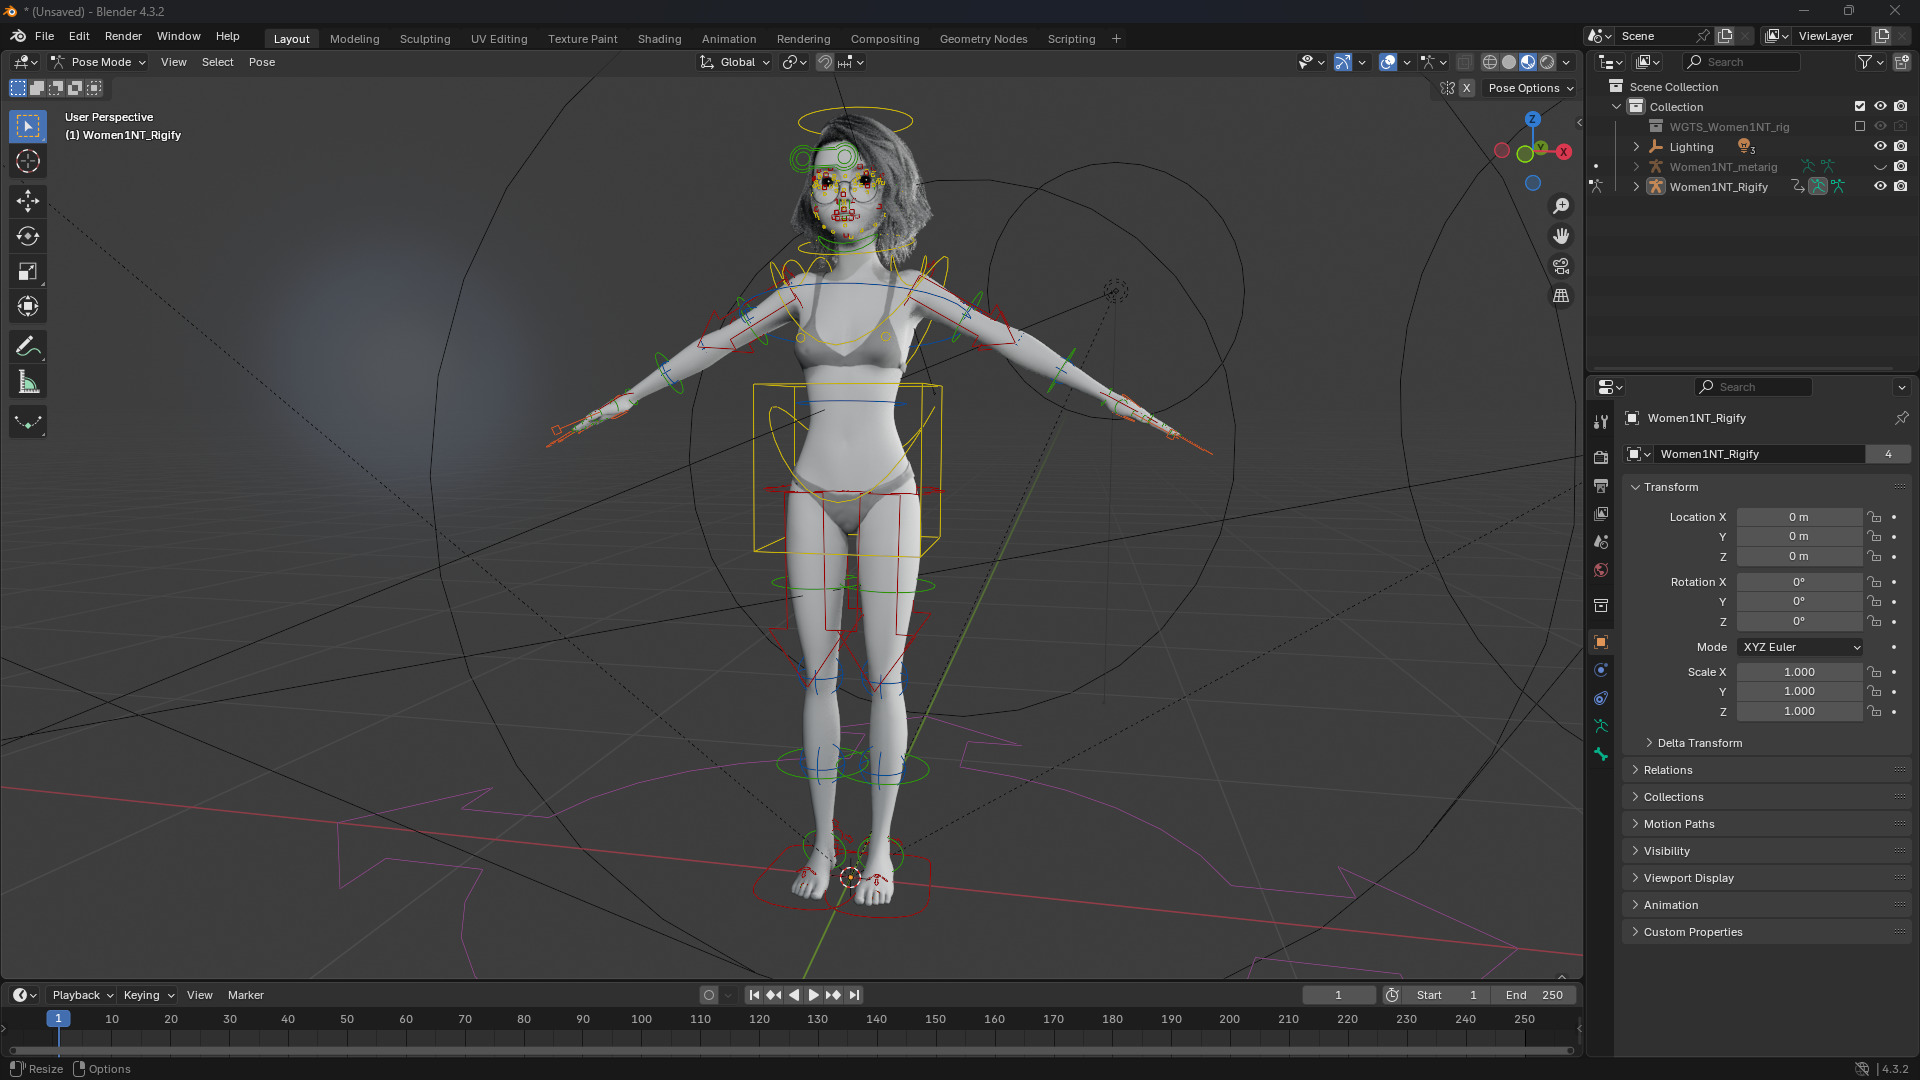Activate the Scale tool
The image size is (1920, 1080).
point(28,271)
